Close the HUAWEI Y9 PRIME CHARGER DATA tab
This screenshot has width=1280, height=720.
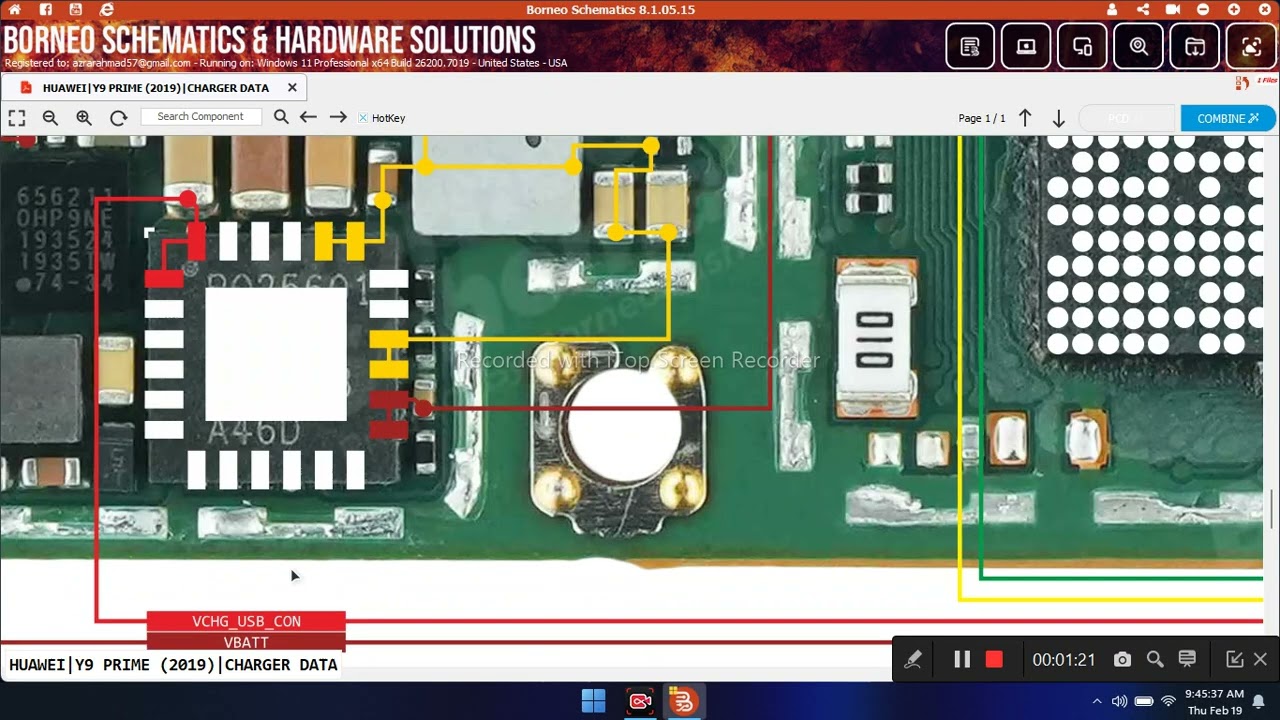[292, 88]
